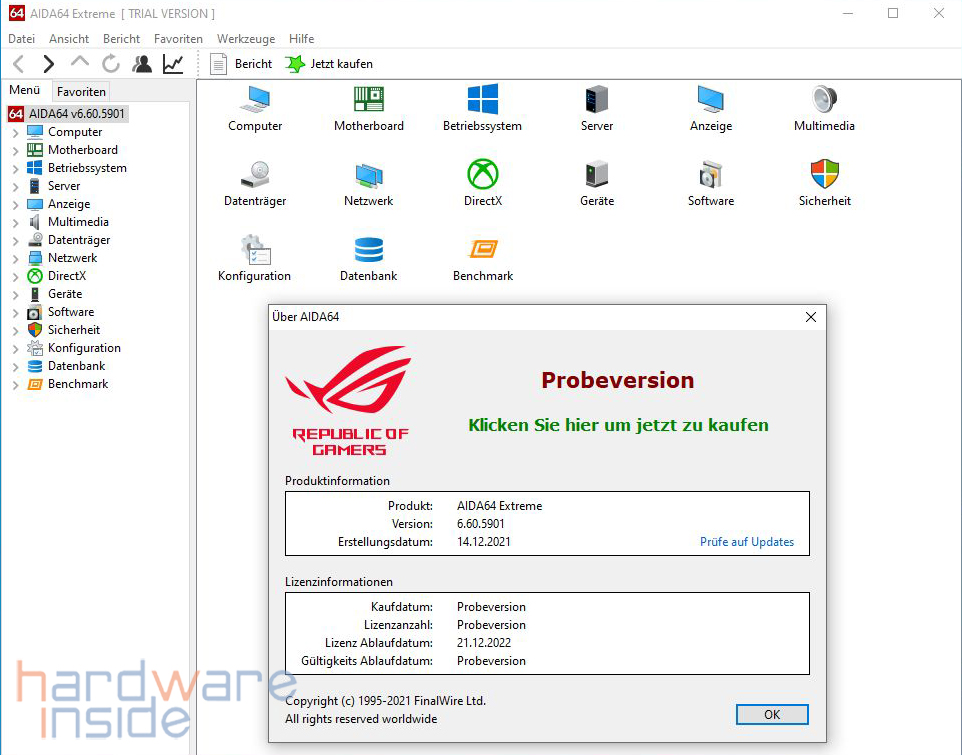Open the Favoriten menu in menu bar
Image resolution: width=962 pixels, height=755 pixels.
pos(178,39)
